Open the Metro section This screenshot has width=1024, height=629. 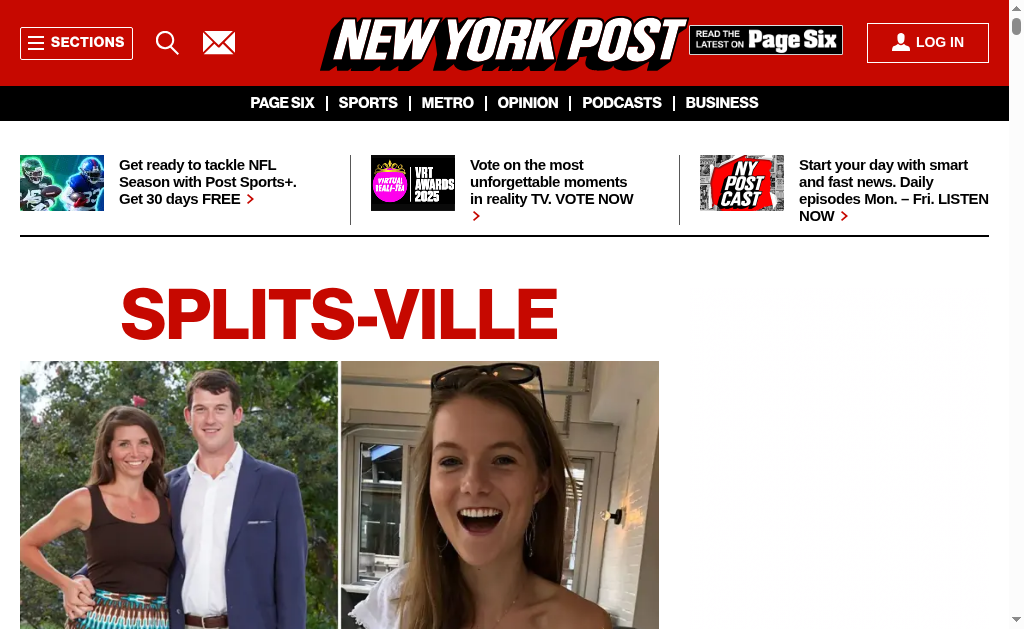(447, 103)
